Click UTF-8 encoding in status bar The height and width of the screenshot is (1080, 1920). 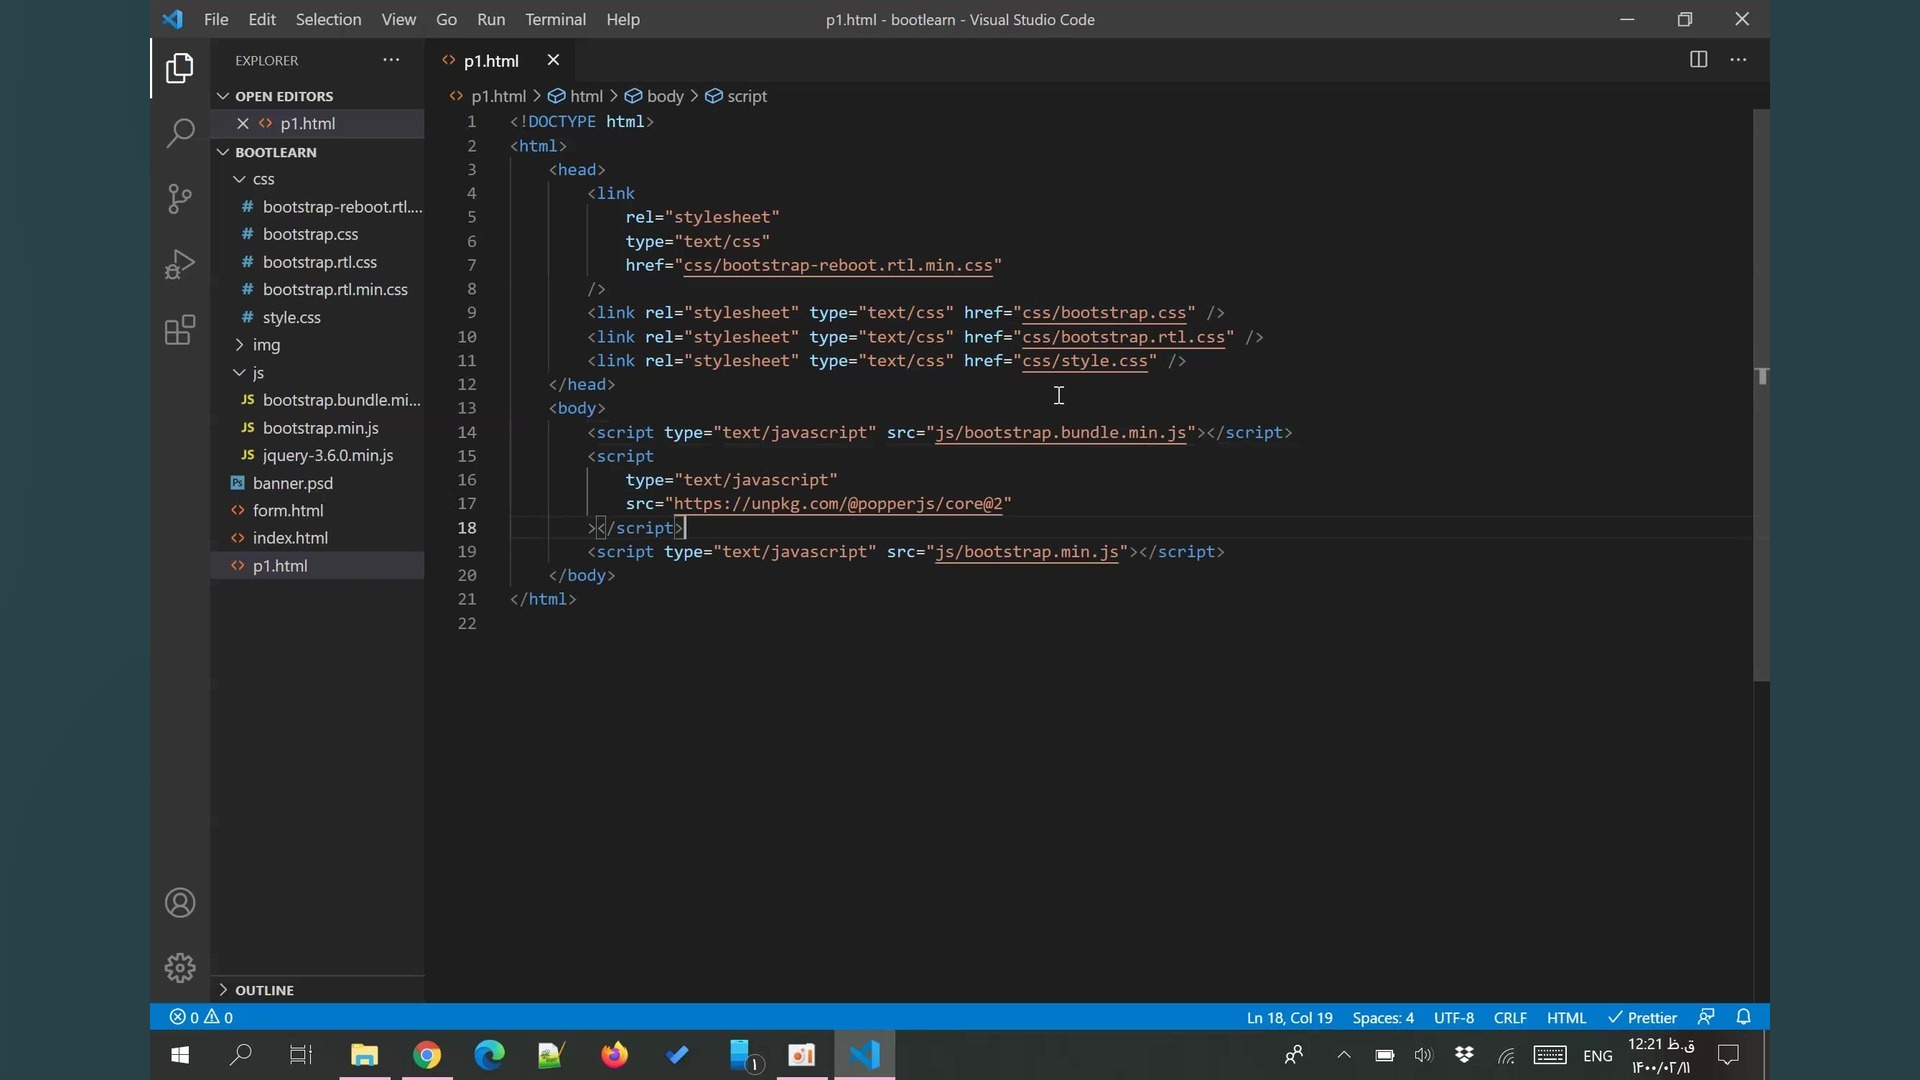[x=1453, y=1017]
